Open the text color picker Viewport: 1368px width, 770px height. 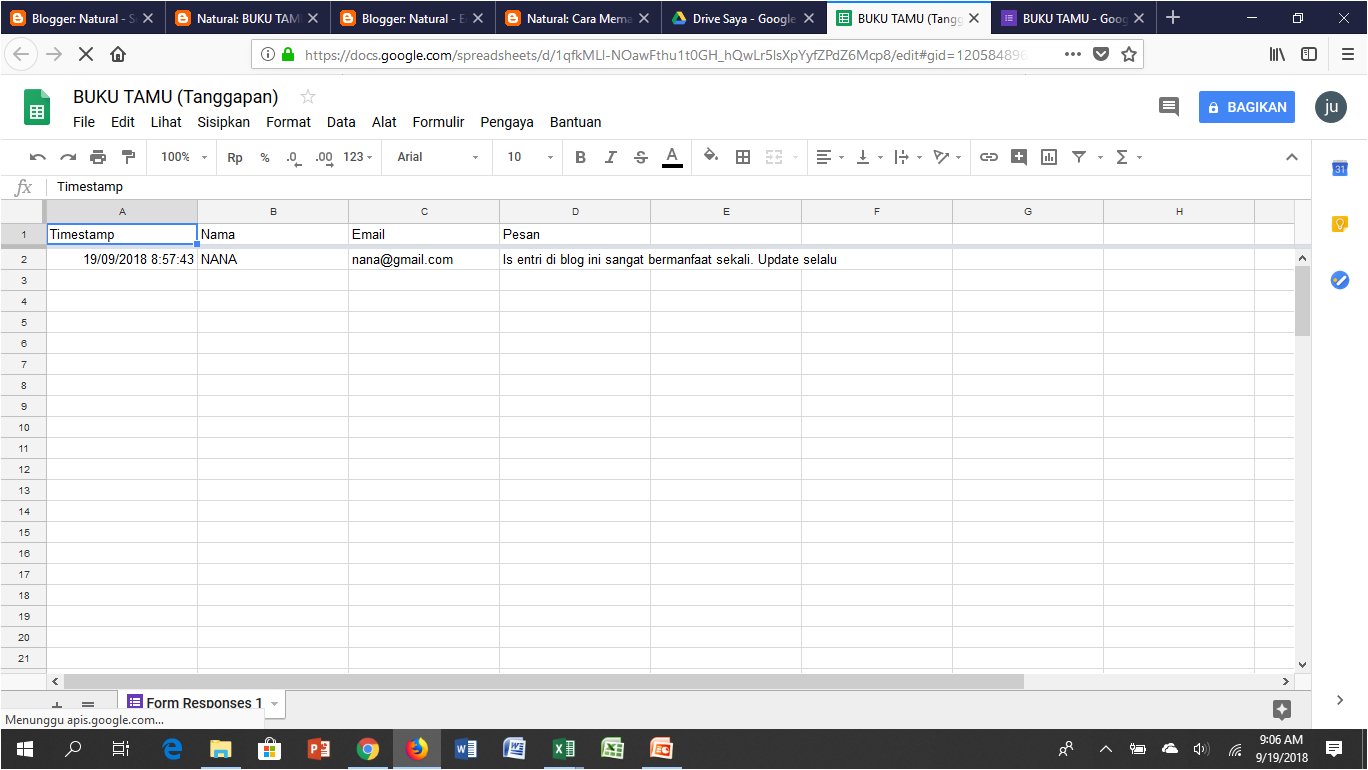click(x=672, y=157)
